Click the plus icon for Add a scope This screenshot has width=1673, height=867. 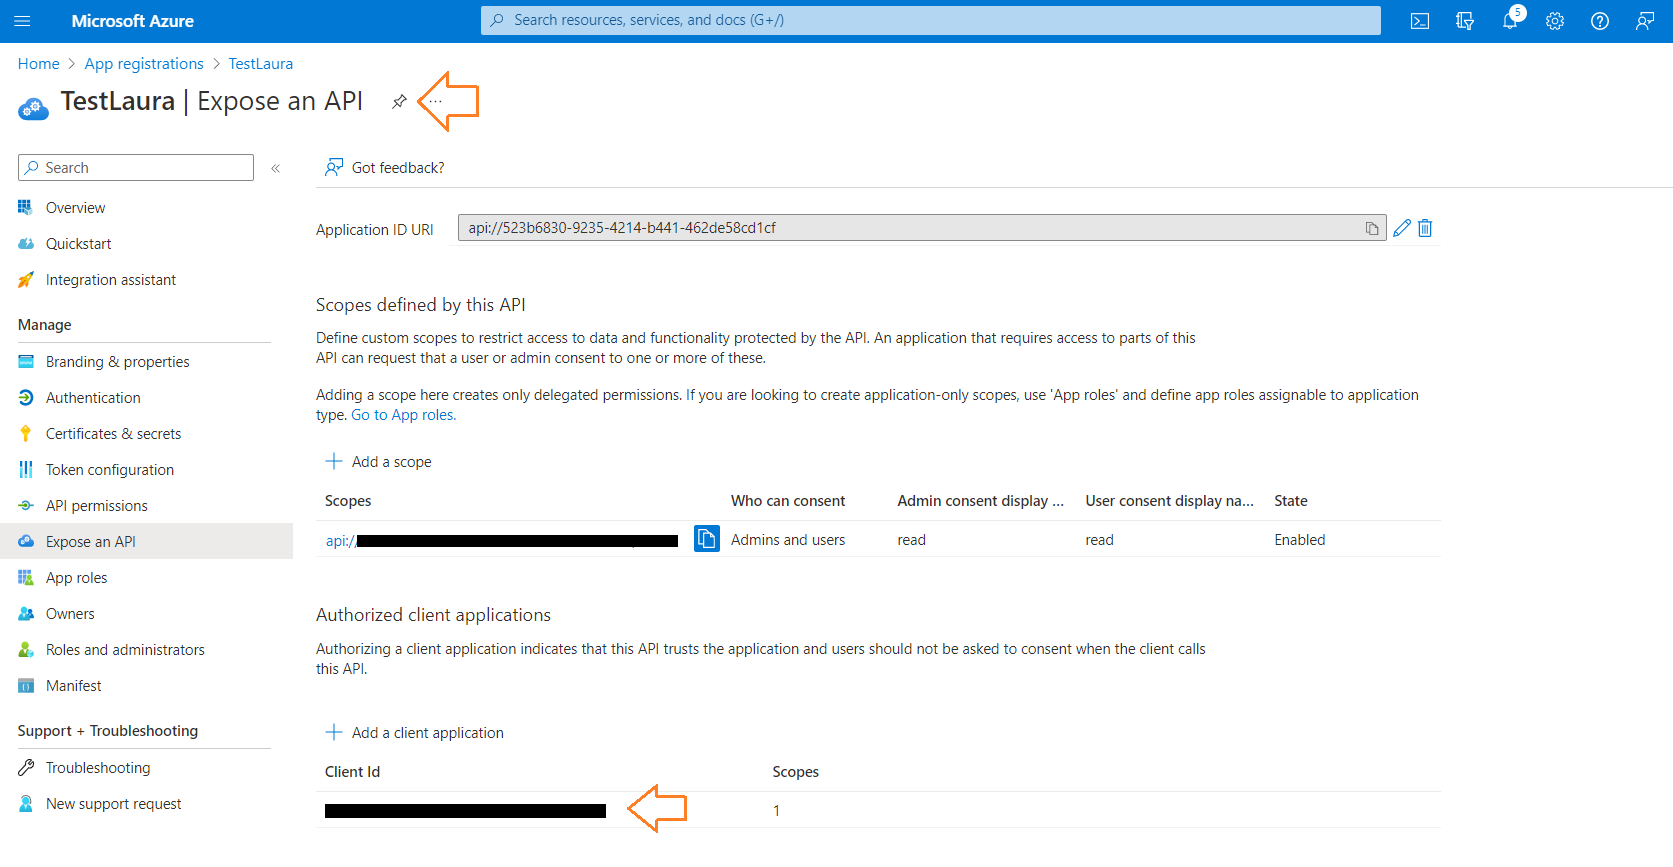334,461
